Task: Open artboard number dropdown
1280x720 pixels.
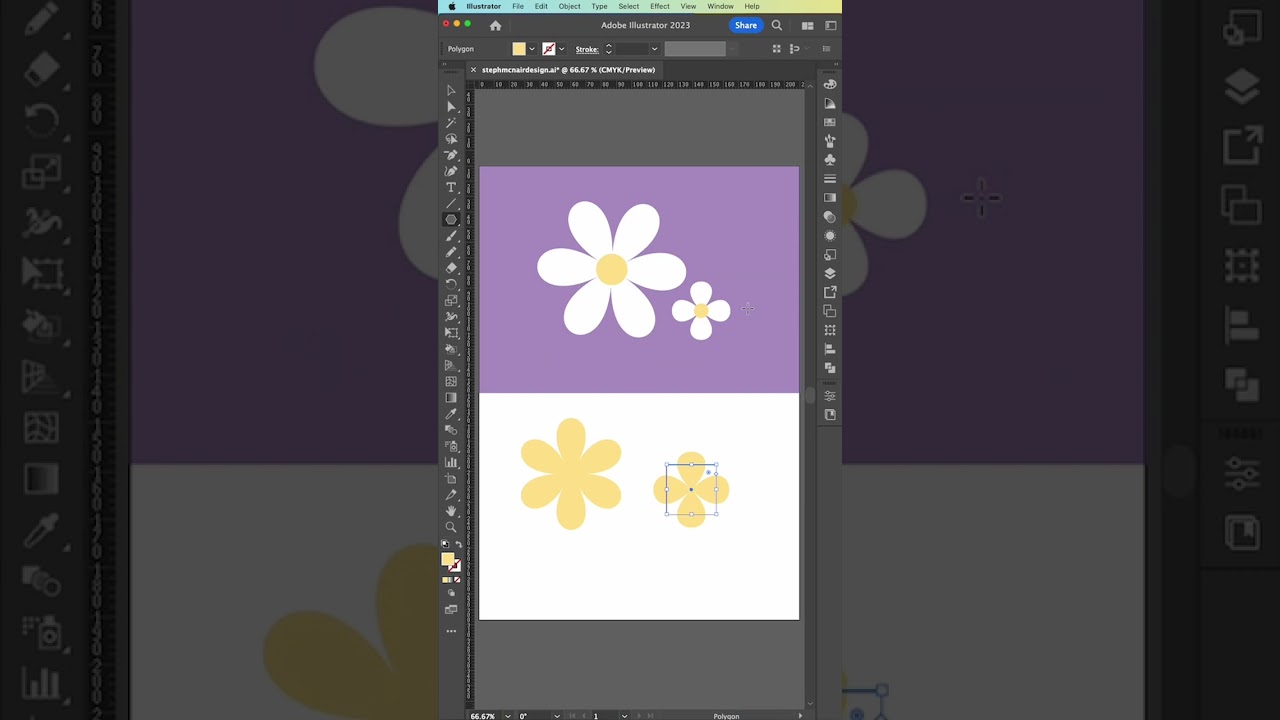Action: tap(625, 716)
